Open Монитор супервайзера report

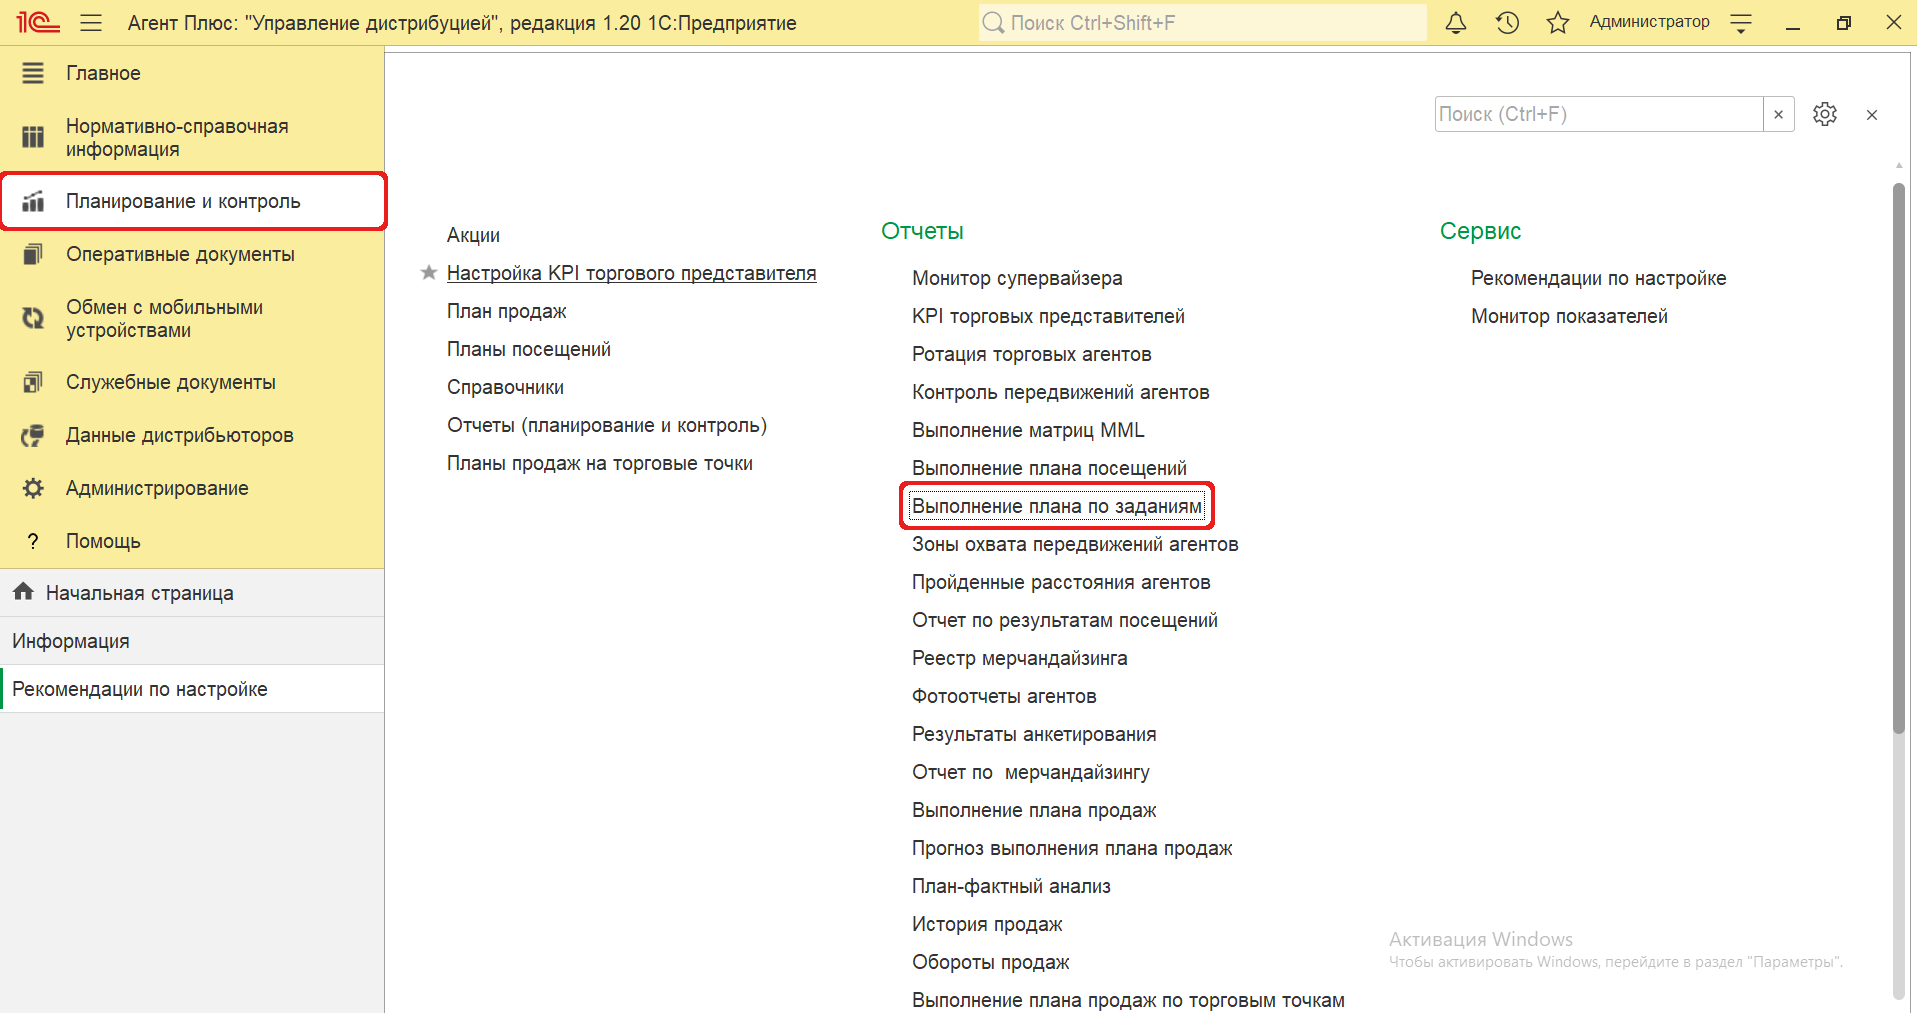(x=1017, y=278)
